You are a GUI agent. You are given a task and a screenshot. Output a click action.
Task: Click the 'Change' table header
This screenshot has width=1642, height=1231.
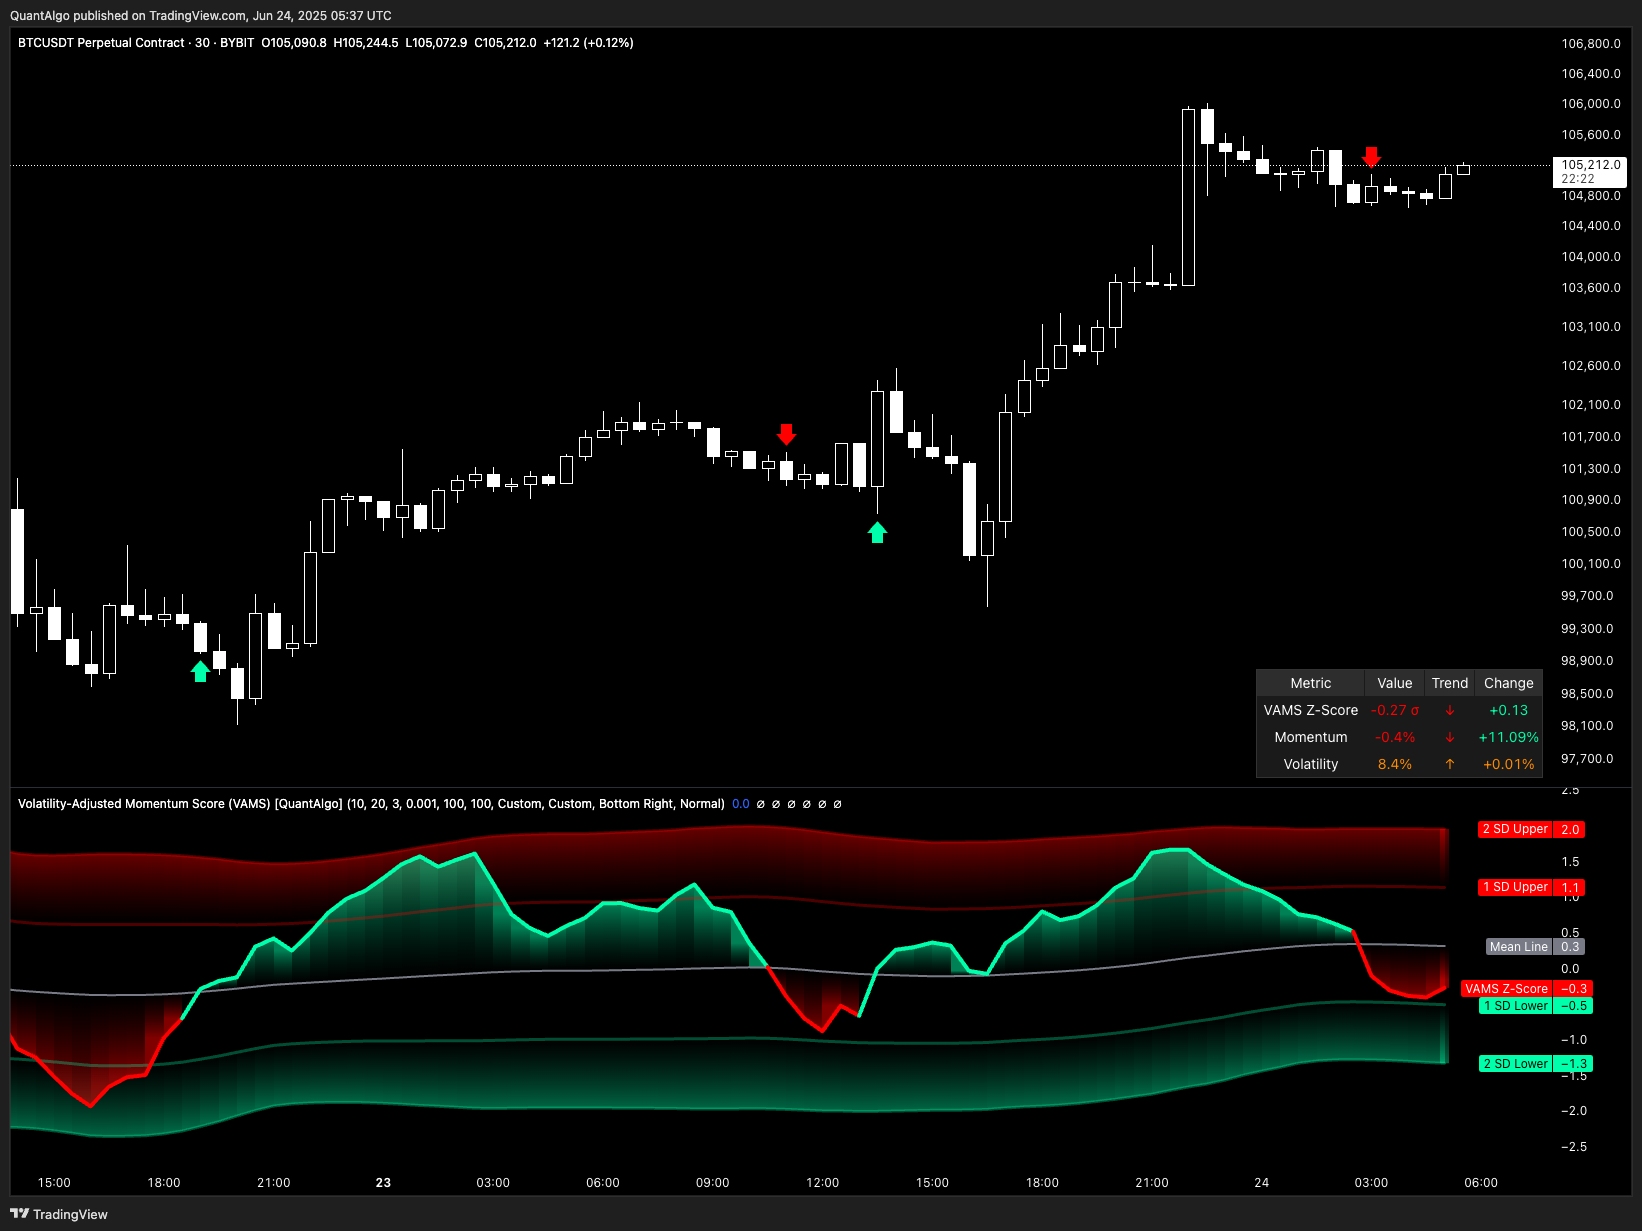point(1508,684)
